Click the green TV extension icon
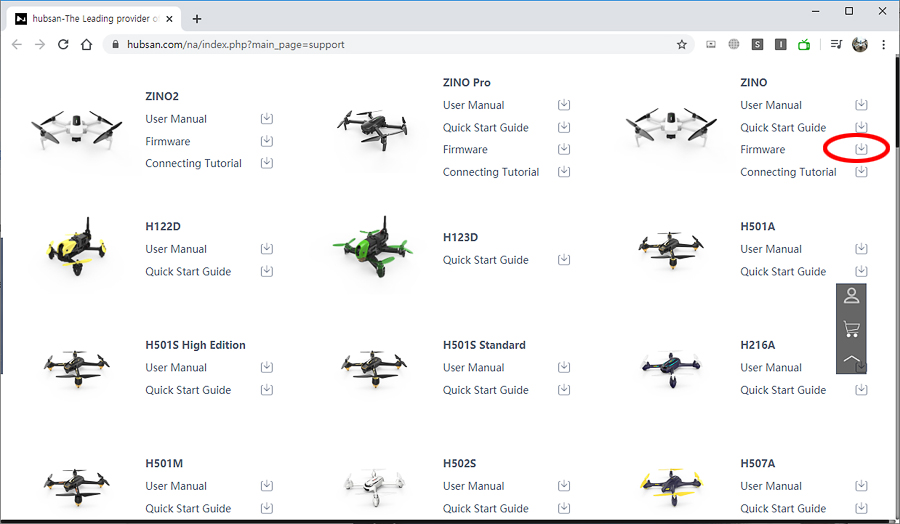The height and width of the screenshot is (524, 900). click(x=804, y=45)
